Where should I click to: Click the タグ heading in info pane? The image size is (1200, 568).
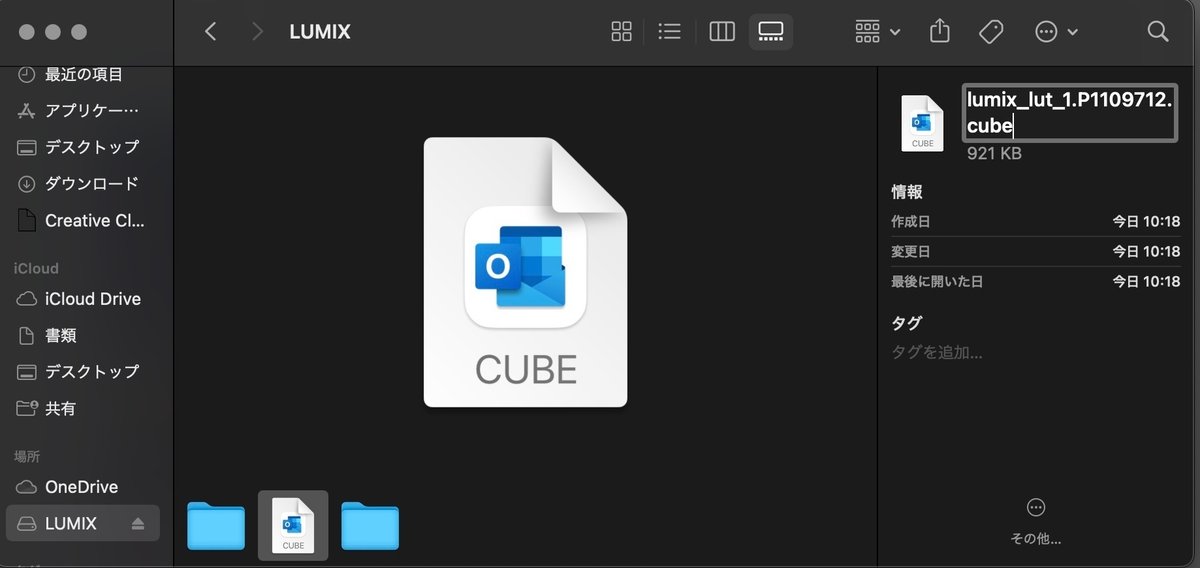pos(907,323)
